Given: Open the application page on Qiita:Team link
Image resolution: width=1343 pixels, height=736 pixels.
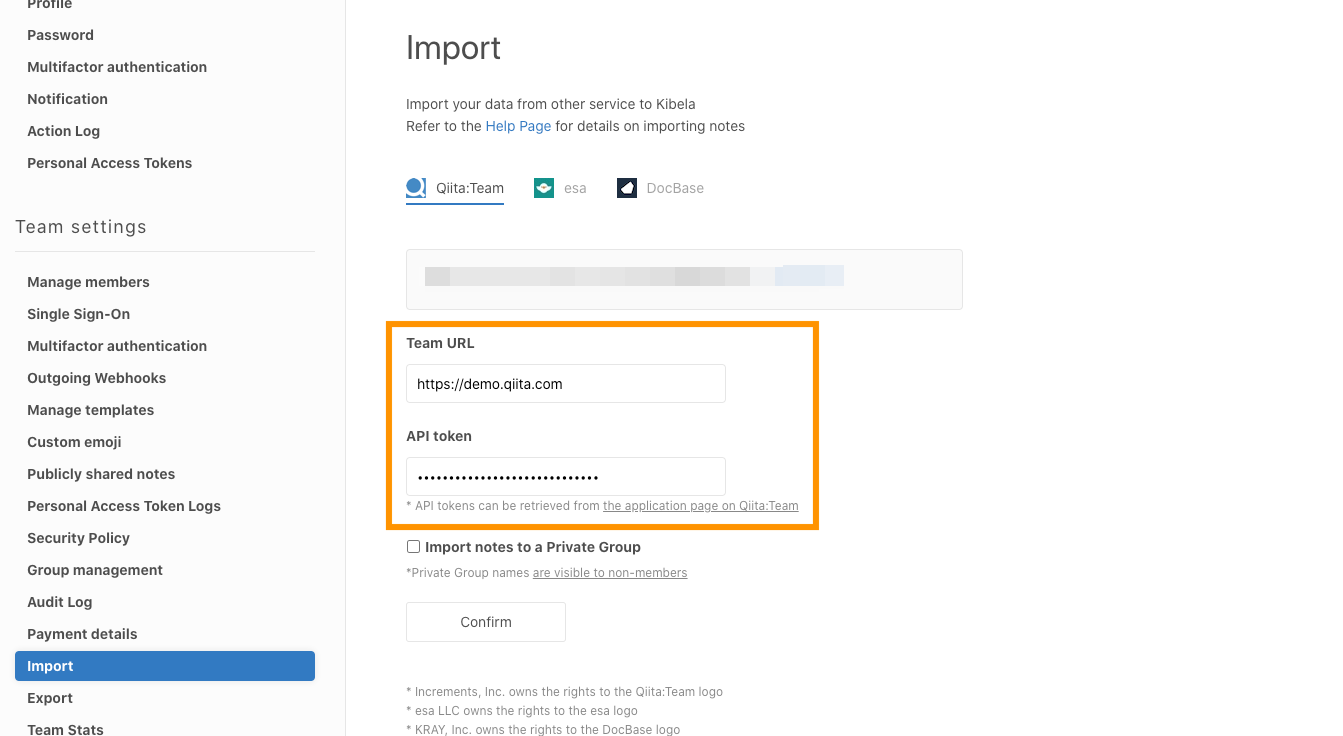Looking at the screenshot, I should (x=700, y=506).
